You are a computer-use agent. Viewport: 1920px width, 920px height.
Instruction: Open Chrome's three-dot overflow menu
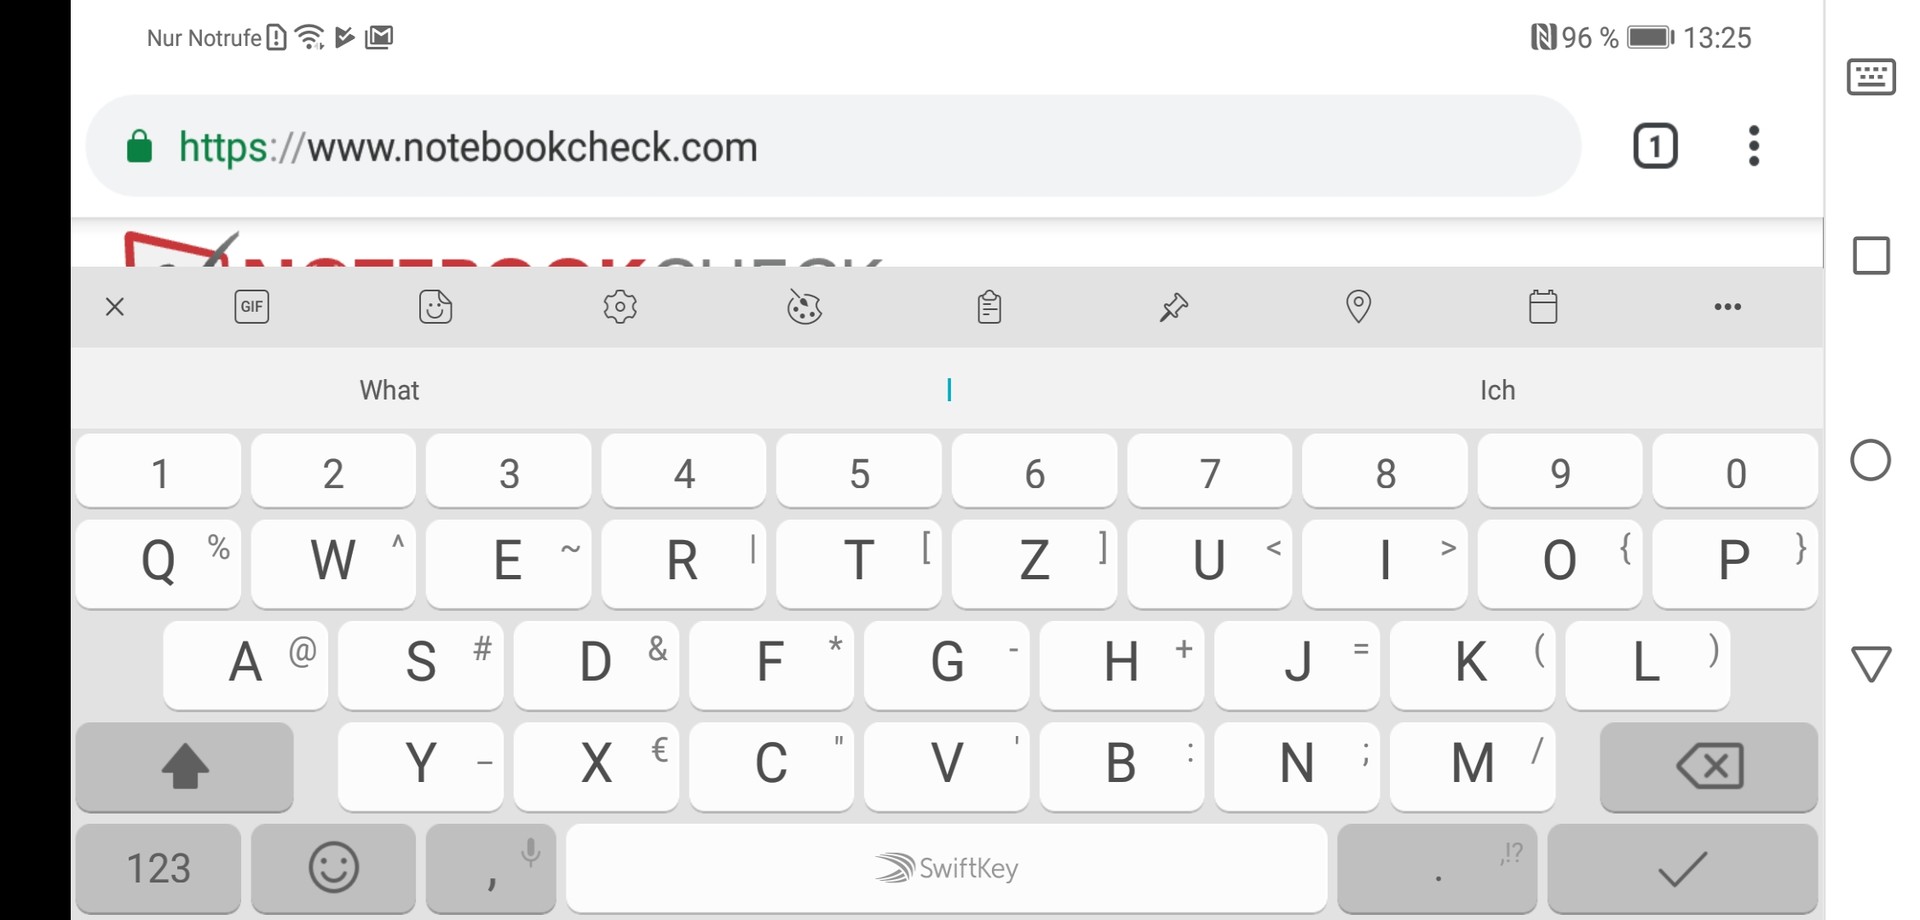pos(1753,146)
